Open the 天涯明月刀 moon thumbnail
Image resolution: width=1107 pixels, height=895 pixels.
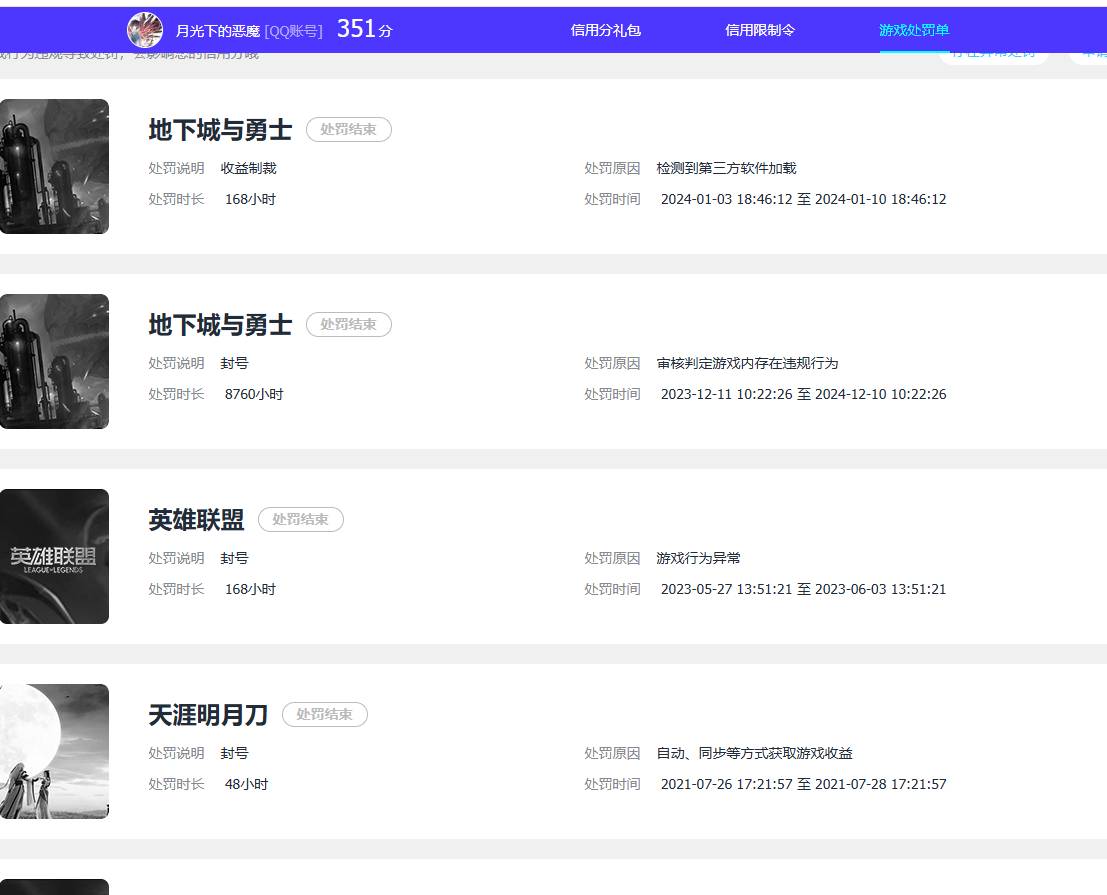tap(54, 751)
